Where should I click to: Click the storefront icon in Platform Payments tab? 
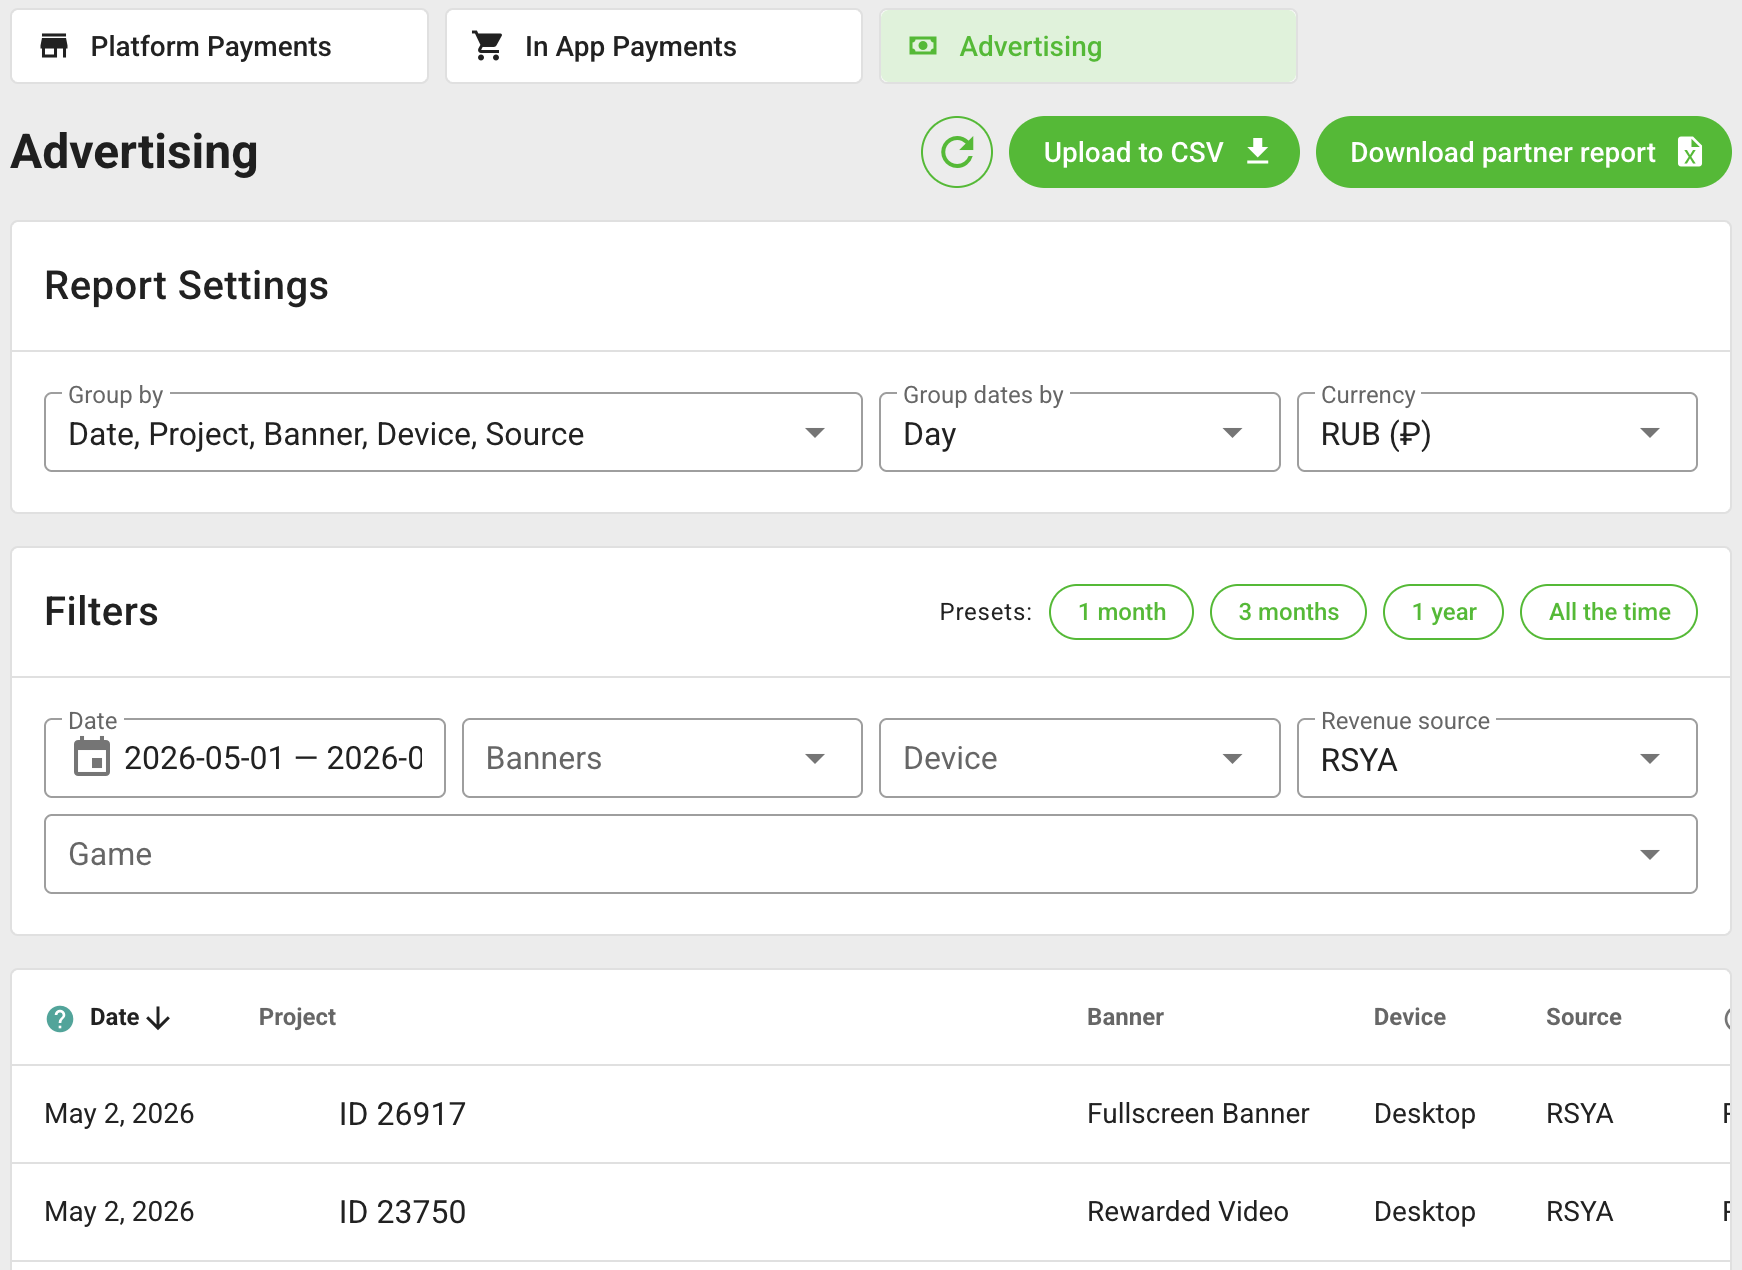(x=54, y=46)
